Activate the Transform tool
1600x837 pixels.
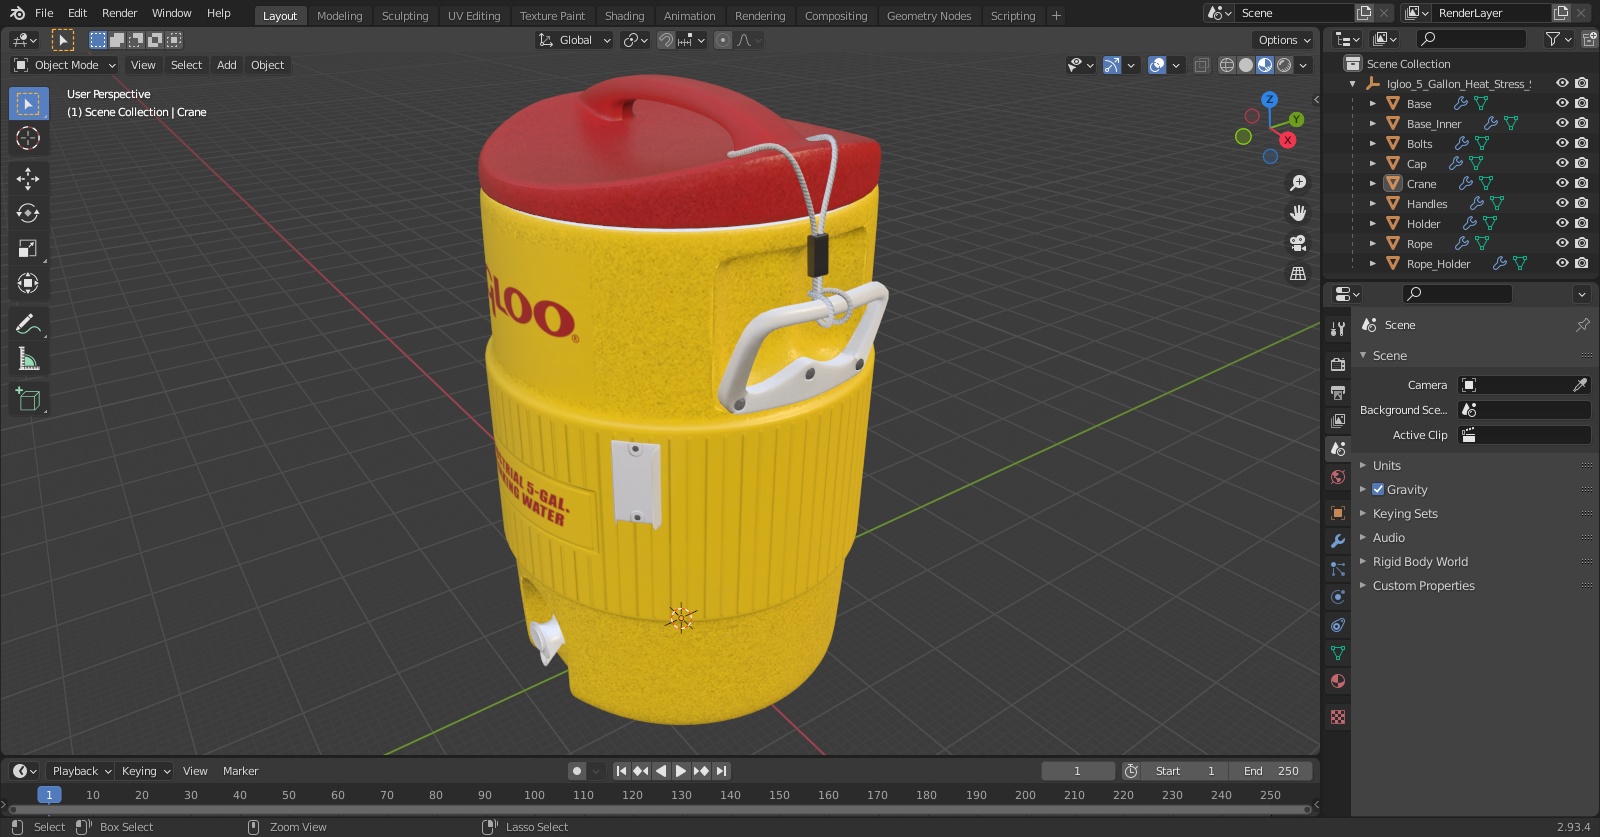coord(28,283)
